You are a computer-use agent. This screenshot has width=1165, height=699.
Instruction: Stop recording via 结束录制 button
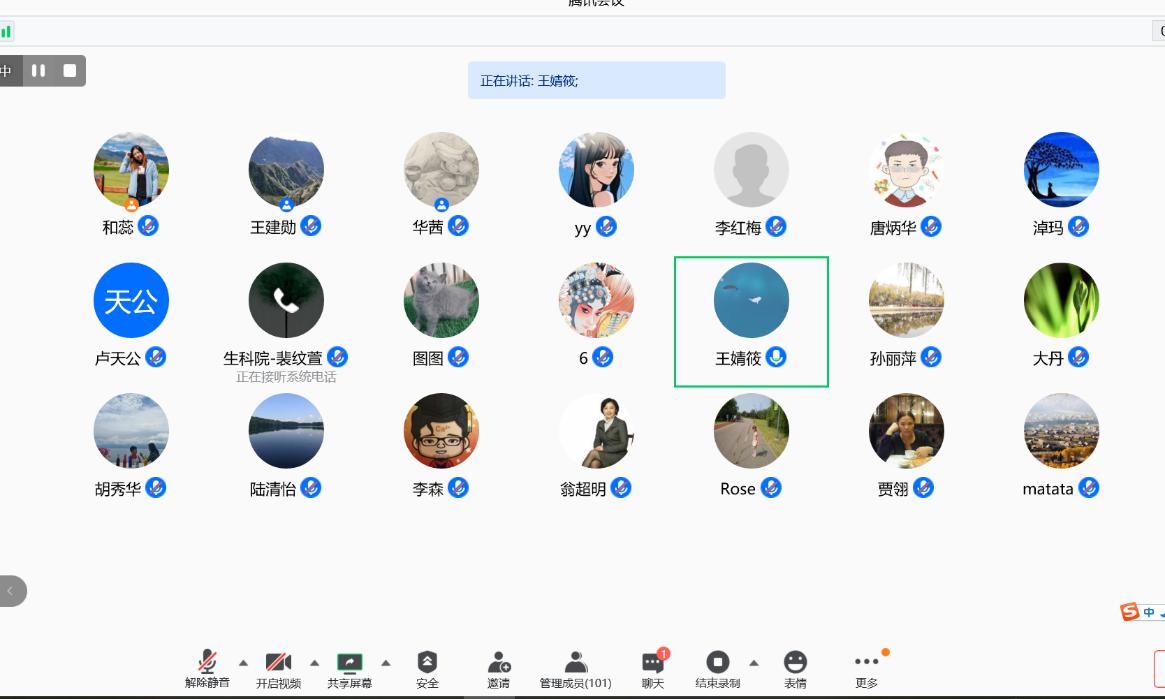(717, 667)
